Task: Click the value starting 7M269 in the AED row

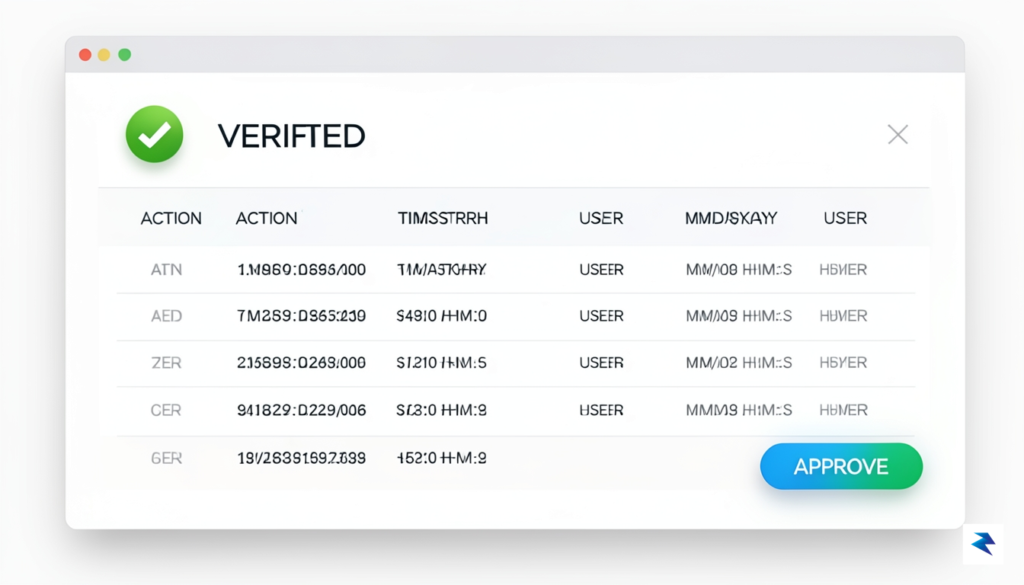Action: coord(301,316)
